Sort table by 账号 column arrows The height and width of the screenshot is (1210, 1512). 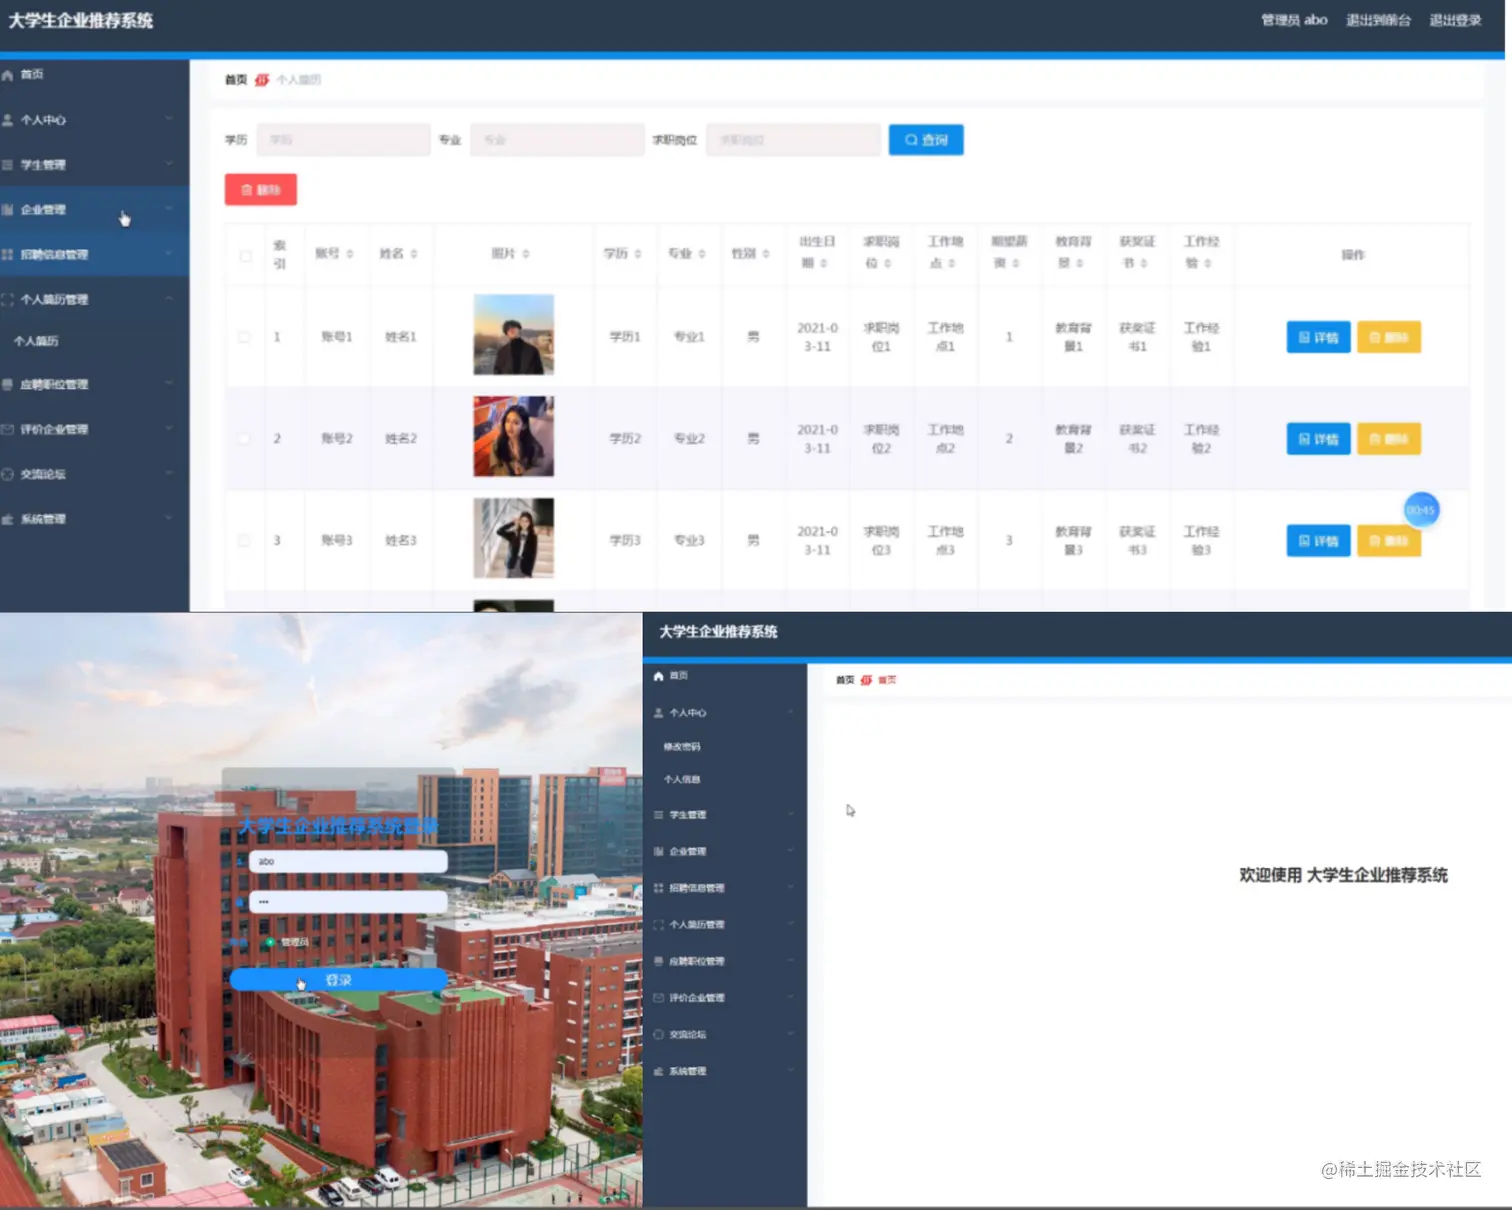point(349,254)
